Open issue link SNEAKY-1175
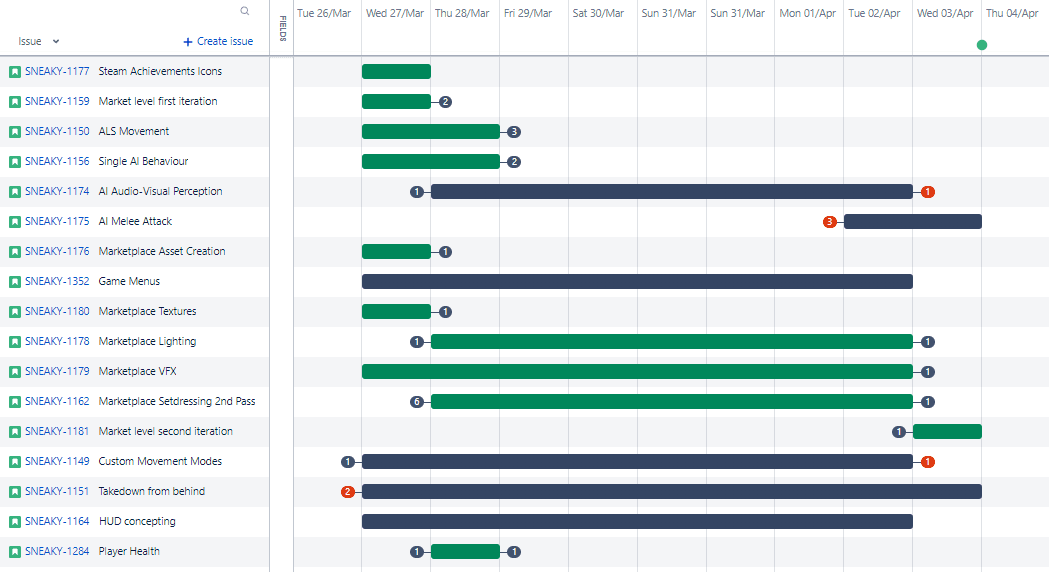Image resolution: width=1049 pixels, height=572 pixels. [x=57, y=221]
